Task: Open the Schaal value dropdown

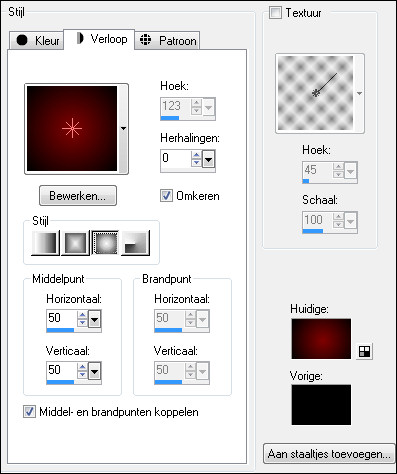Action: (x=350, y=221)
